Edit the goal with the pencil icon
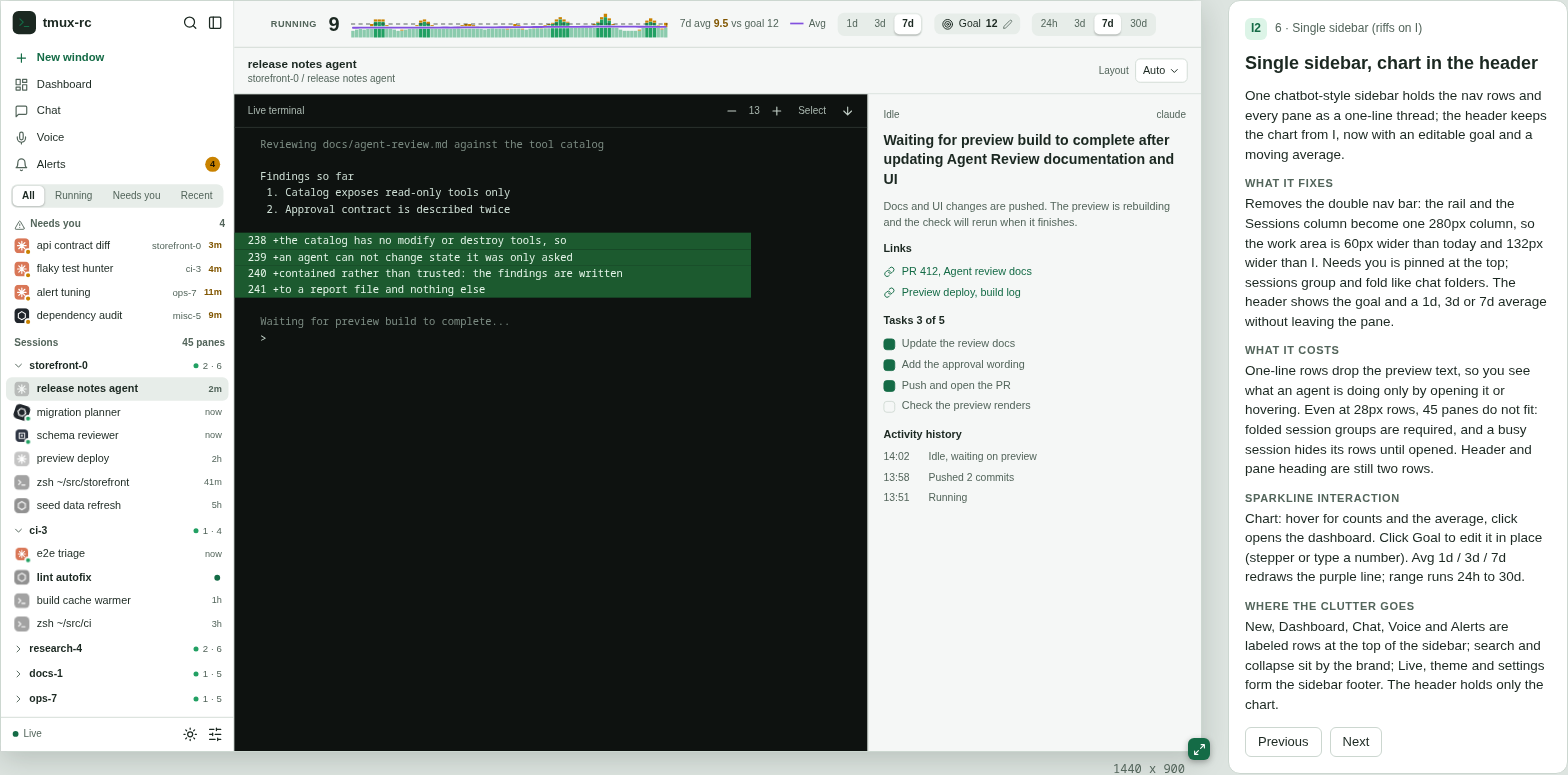Screen dimensions: 1568x775 point(1007,24)
